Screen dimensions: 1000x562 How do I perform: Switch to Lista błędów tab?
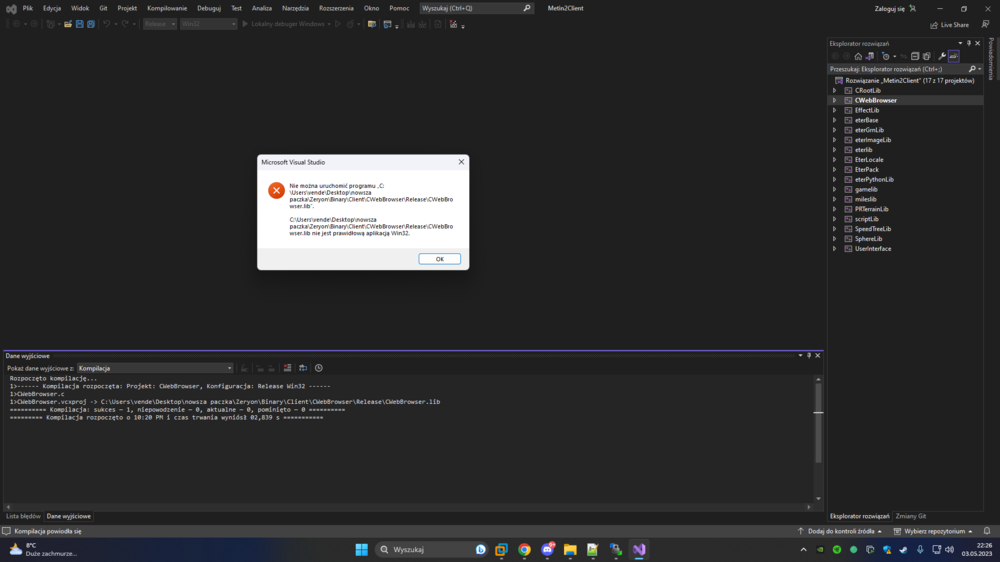coord(24,516)
